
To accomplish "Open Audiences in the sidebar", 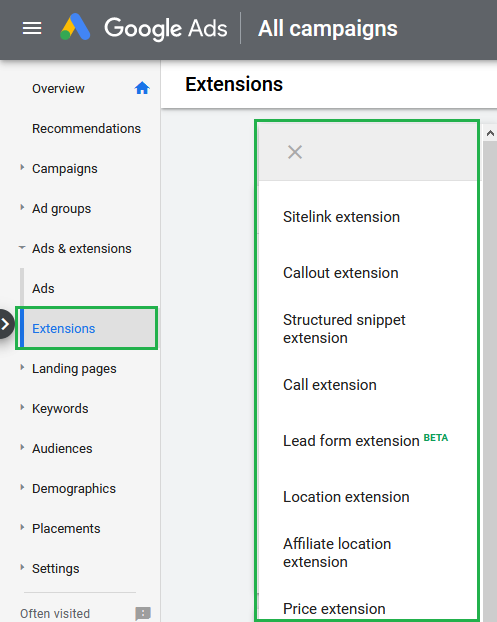I will click(62, 449).
